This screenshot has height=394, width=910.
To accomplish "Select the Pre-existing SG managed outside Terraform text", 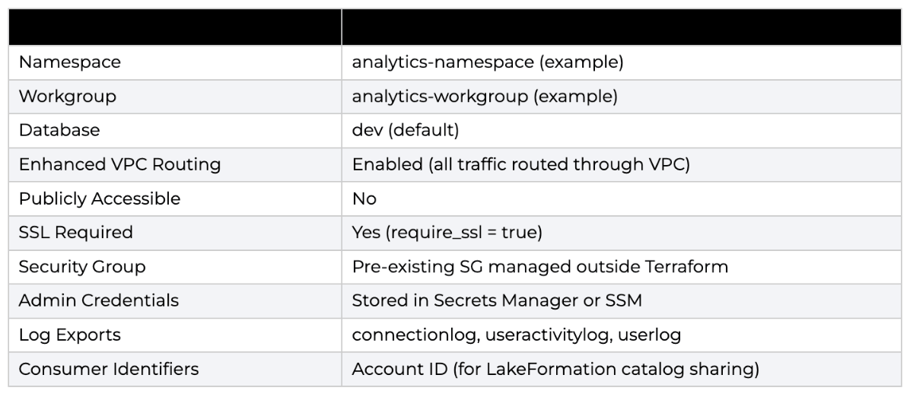I will pyautogui.click(x=540, y=266).
